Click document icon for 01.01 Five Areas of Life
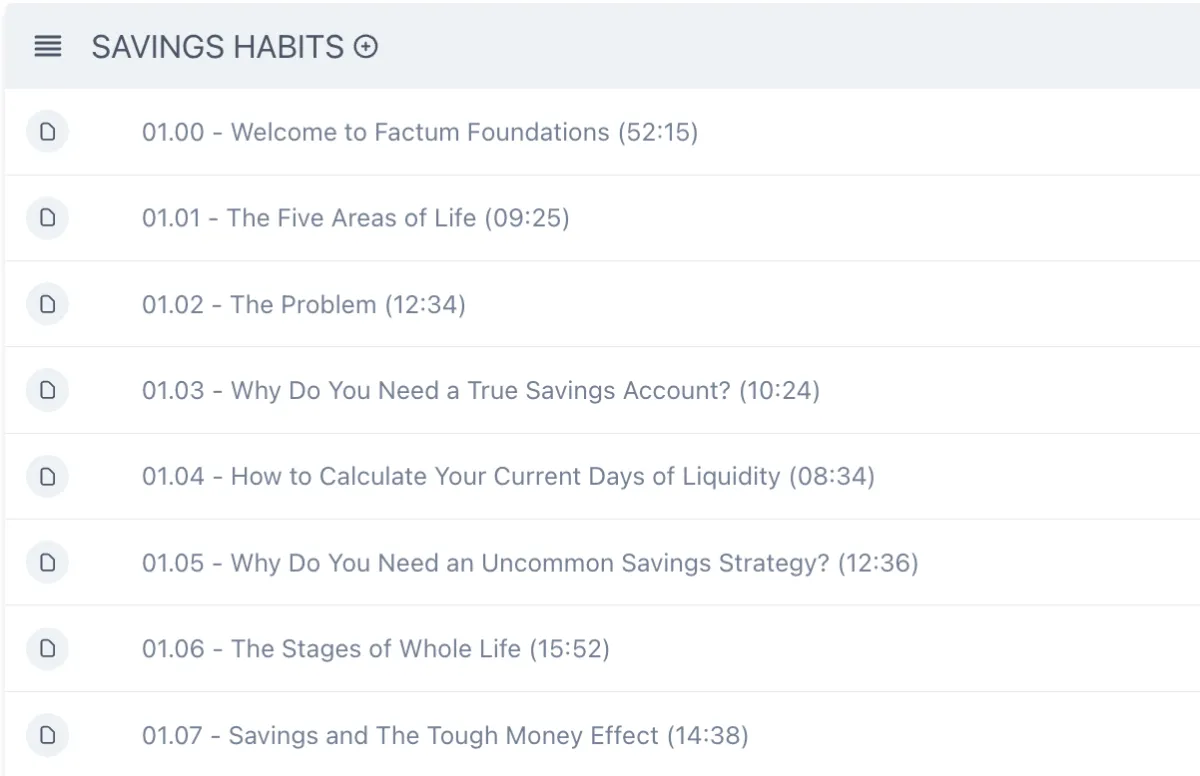 coord(47,217)
